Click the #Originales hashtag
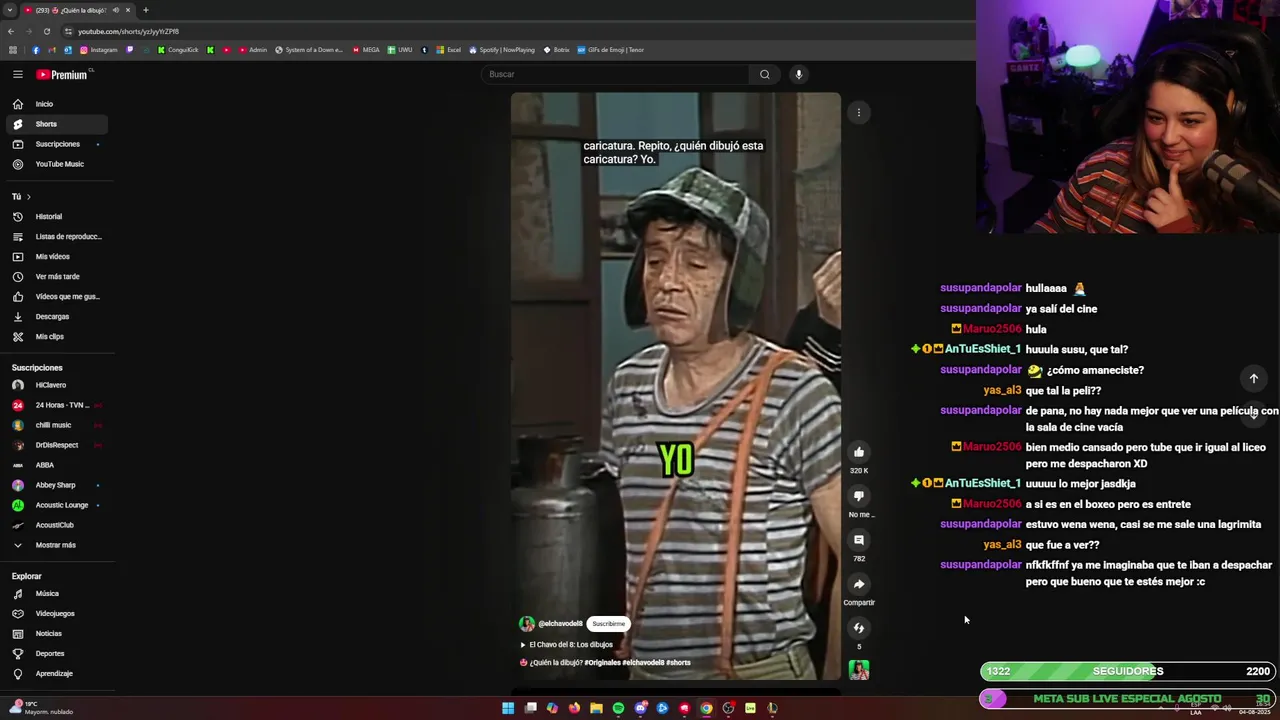Viewport: 1280px width, 720px height. 602,662
